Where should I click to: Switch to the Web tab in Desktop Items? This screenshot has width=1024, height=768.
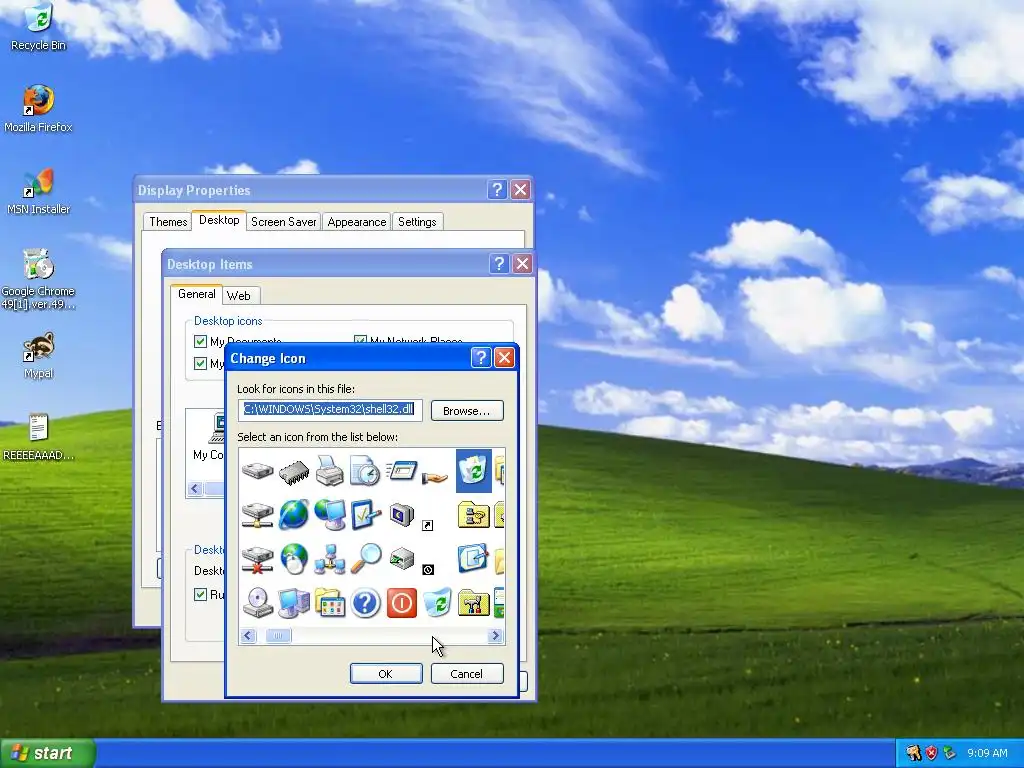click(238, 296)
